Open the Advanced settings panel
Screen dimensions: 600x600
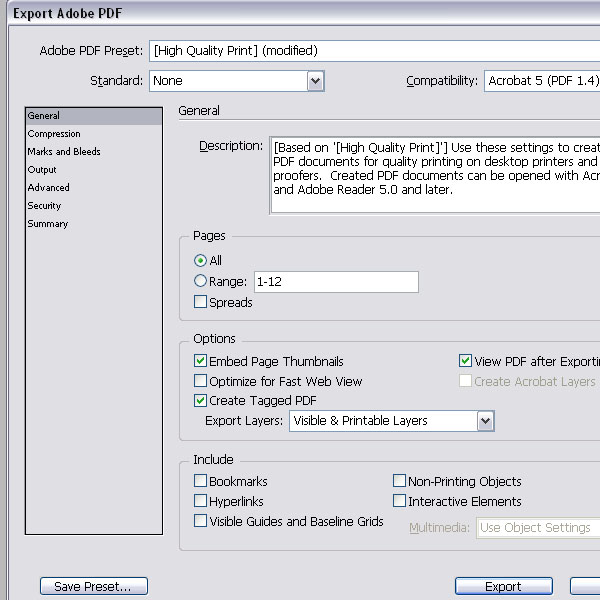[94, 188]
